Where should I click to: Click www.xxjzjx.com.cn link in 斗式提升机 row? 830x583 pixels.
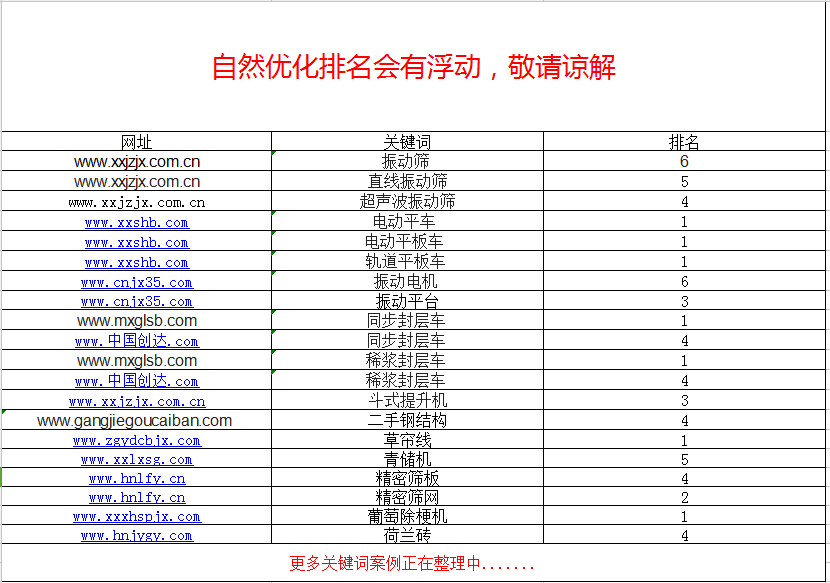[136, 402]
